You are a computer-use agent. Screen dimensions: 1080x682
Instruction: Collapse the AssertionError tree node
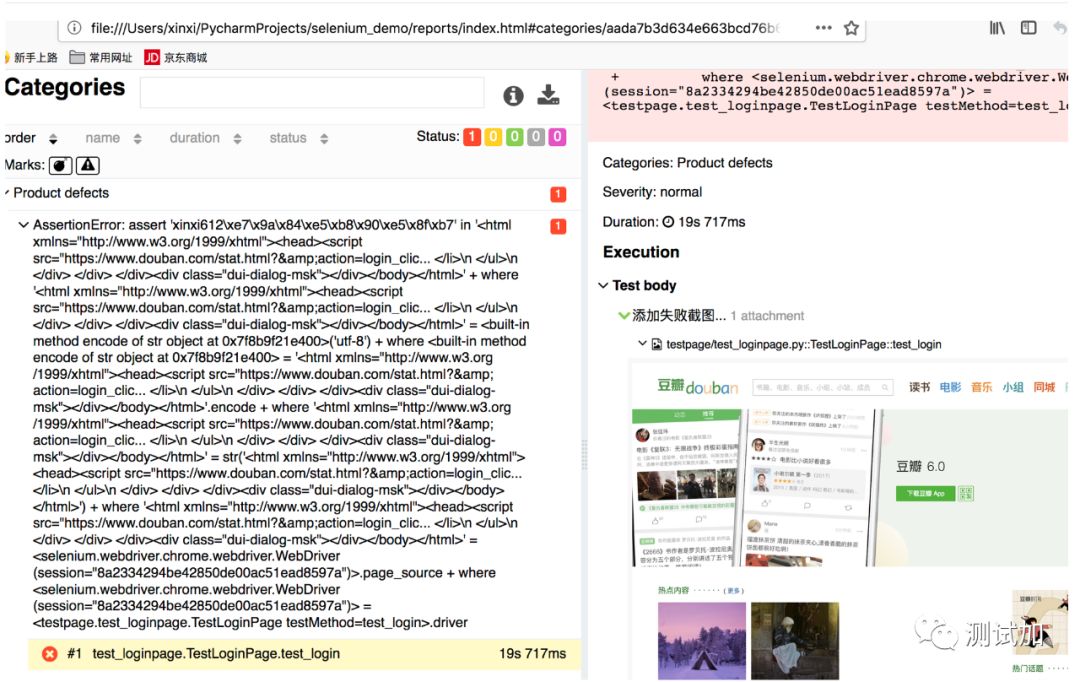click(x=24, y=226)
